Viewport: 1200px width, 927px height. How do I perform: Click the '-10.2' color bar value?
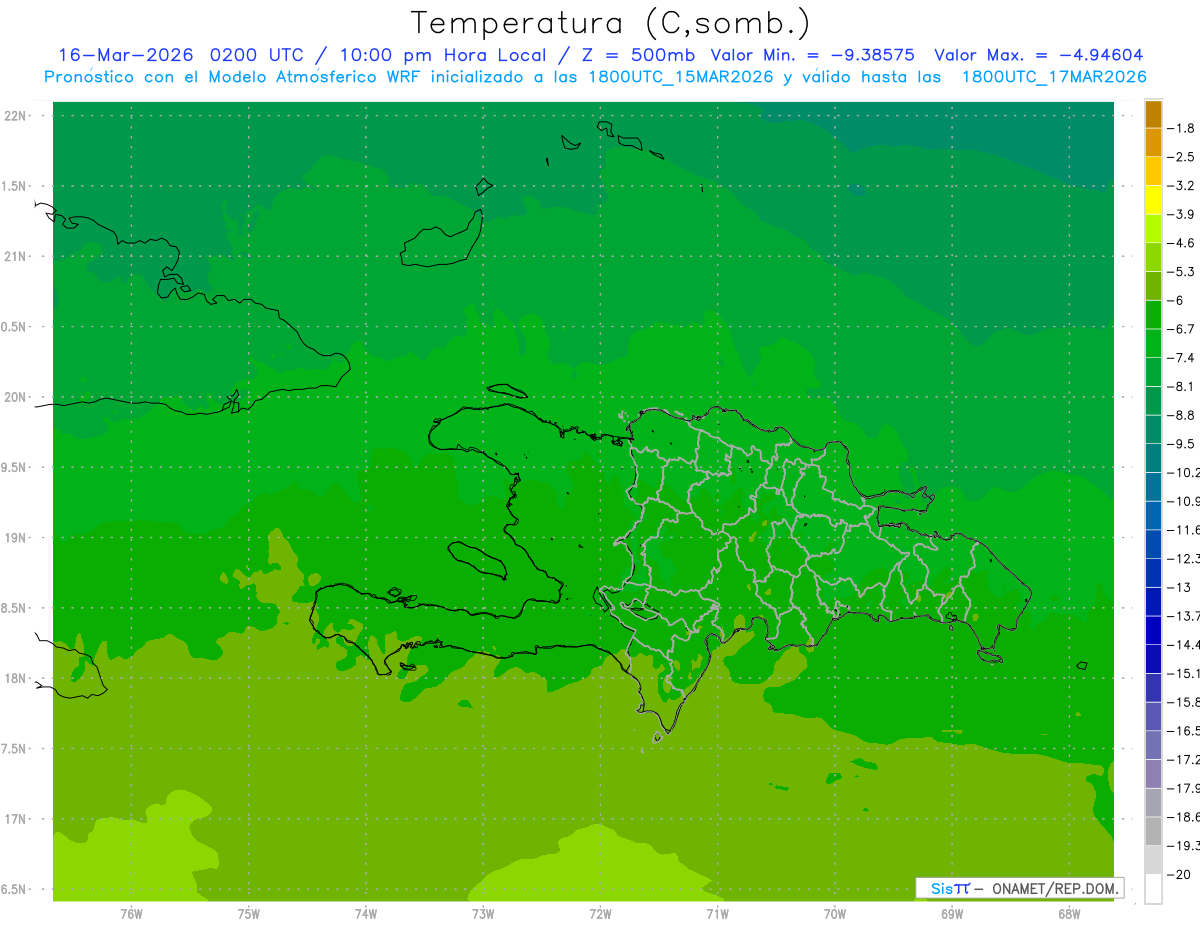click(x=1183, y=472)
